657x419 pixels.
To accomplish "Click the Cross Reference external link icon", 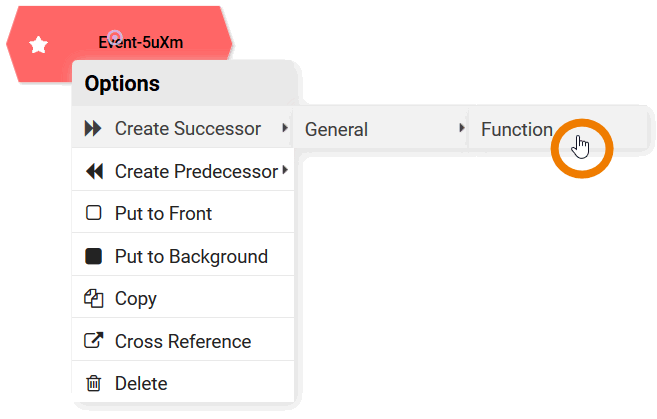I will 94,341.
